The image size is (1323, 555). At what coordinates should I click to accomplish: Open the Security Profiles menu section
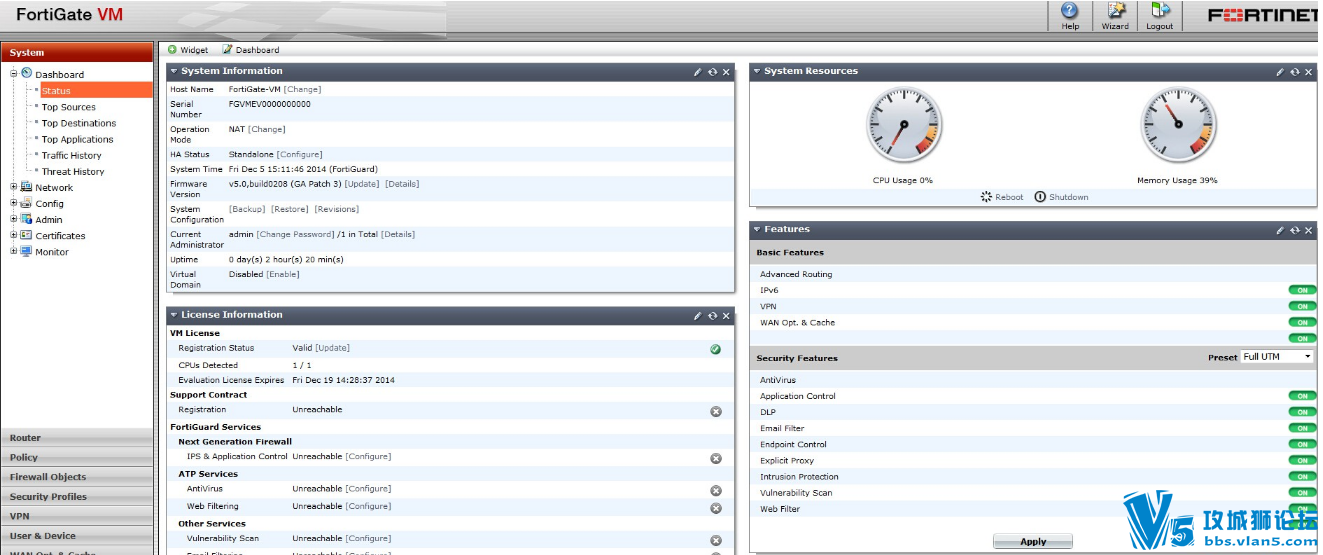77,496
